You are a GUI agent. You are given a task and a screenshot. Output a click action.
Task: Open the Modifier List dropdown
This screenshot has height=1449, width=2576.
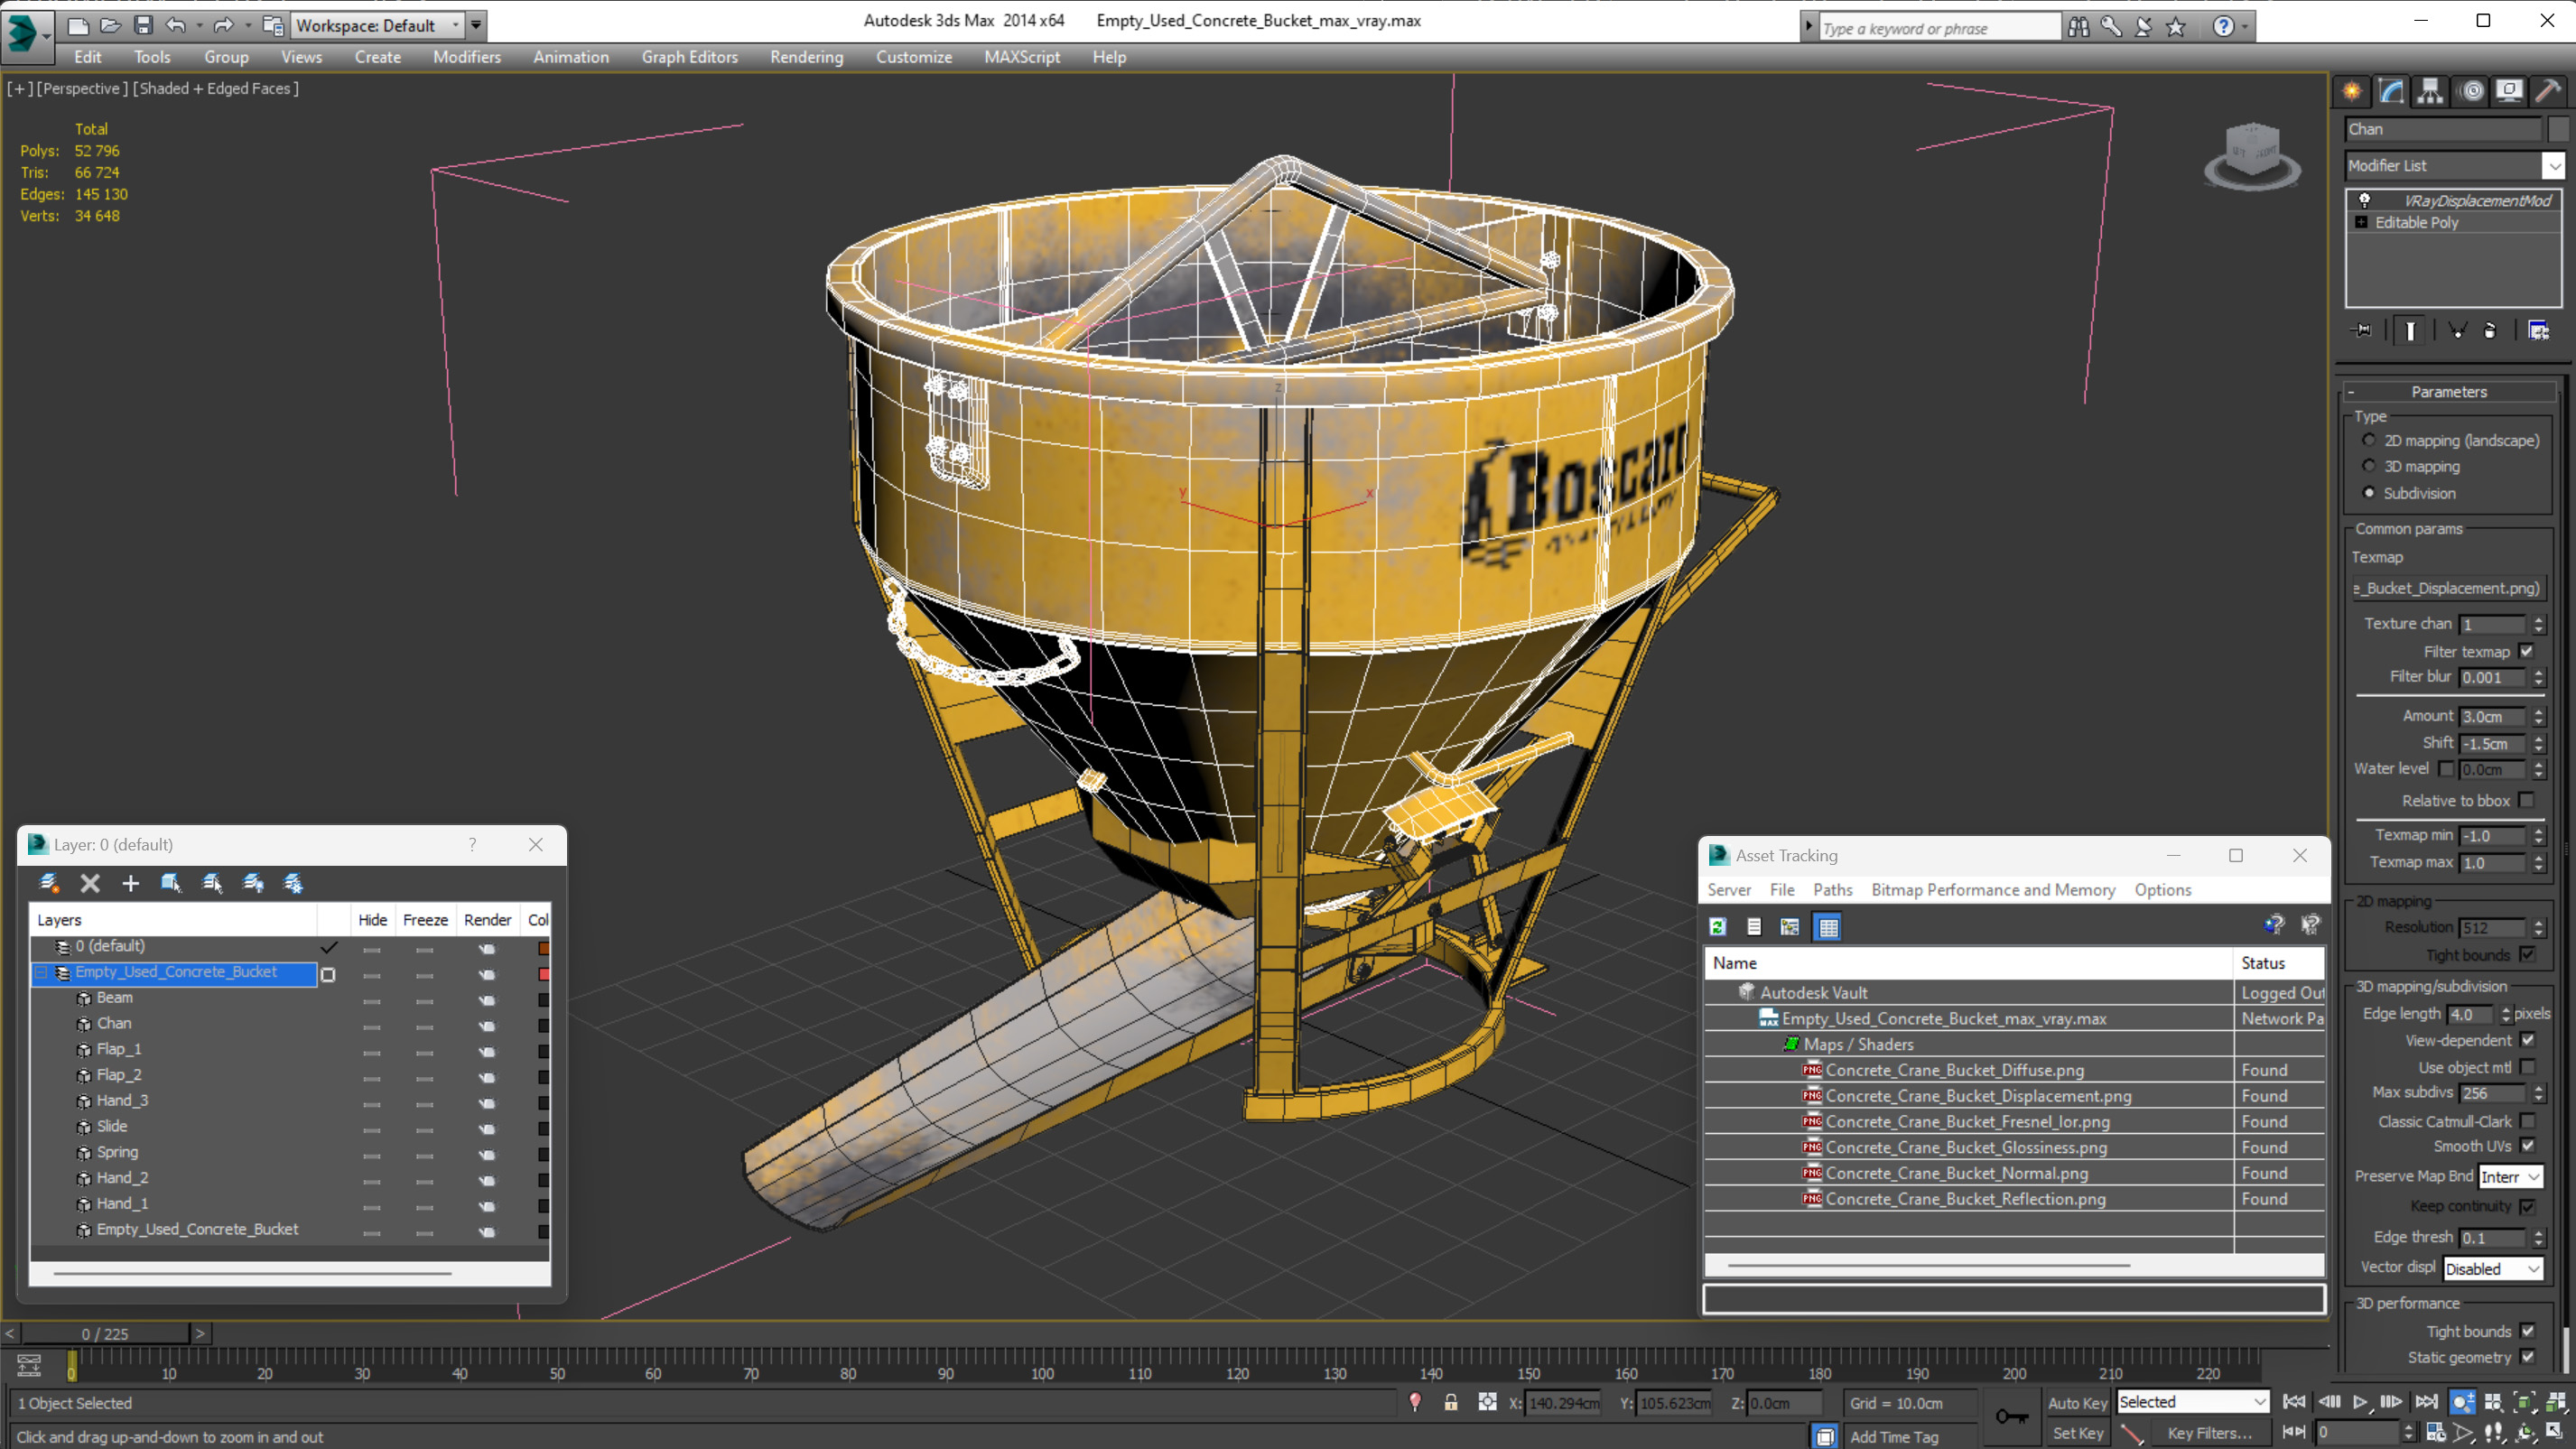2456,165
